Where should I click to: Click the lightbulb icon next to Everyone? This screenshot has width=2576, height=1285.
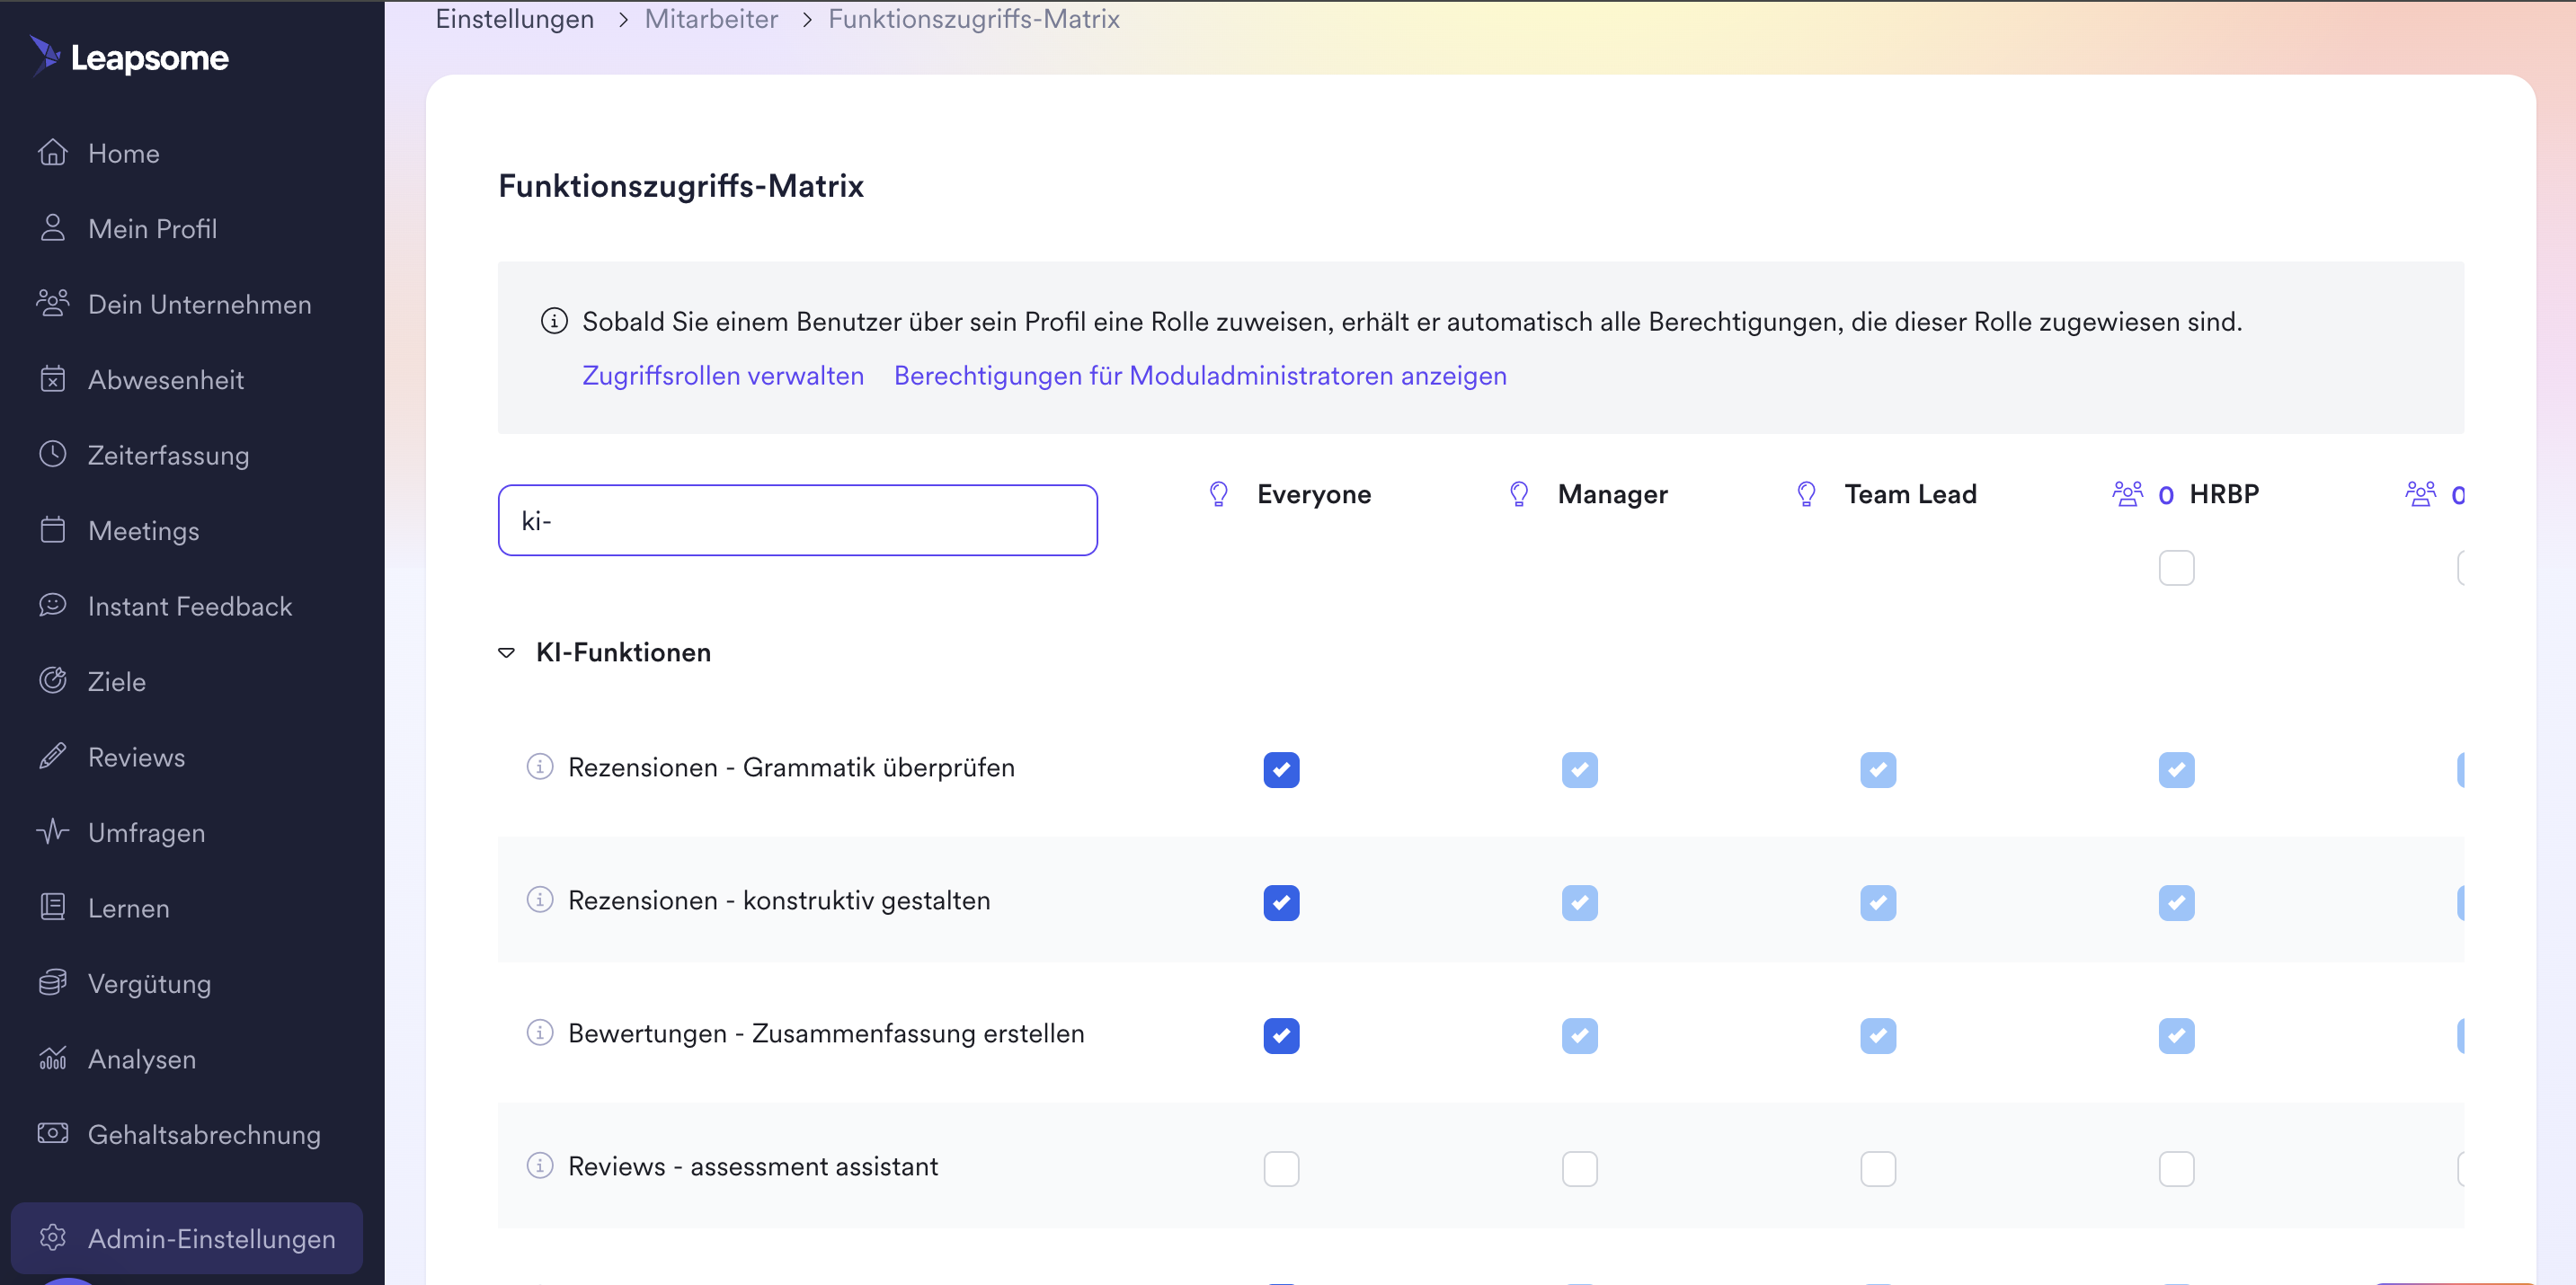1218,494
